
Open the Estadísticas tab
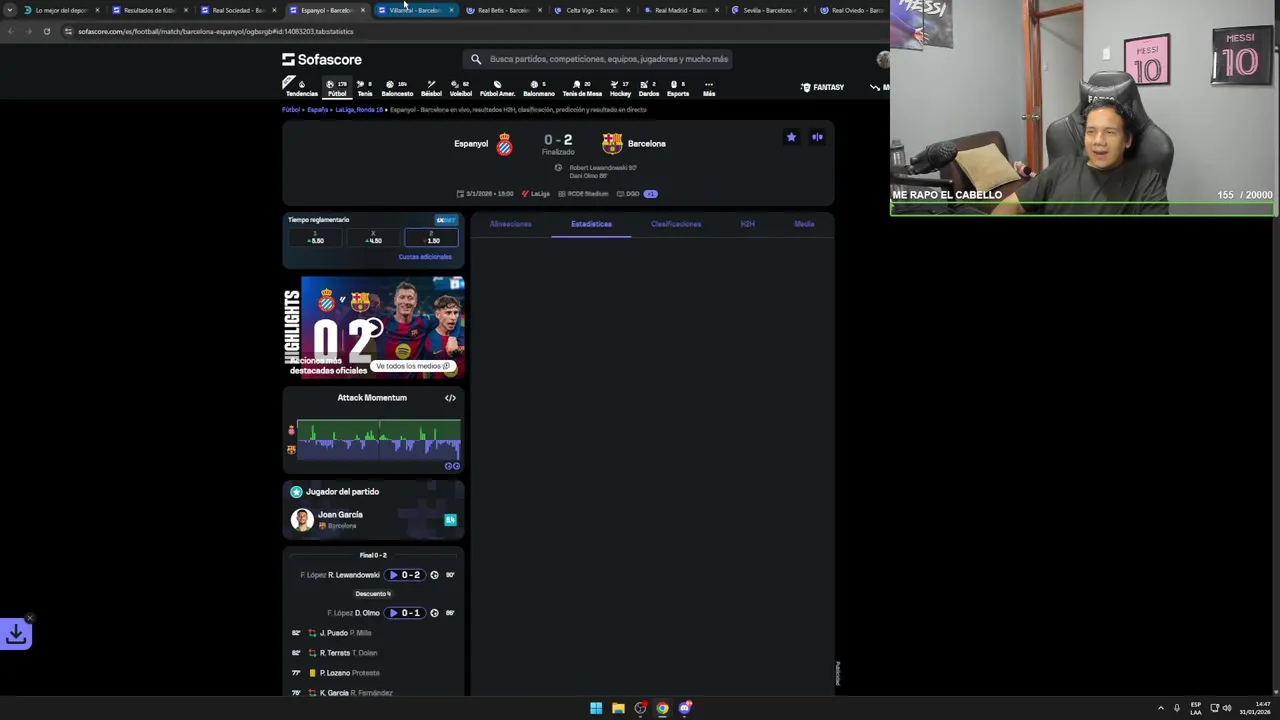pyautogui.click(x=591, y=224)
